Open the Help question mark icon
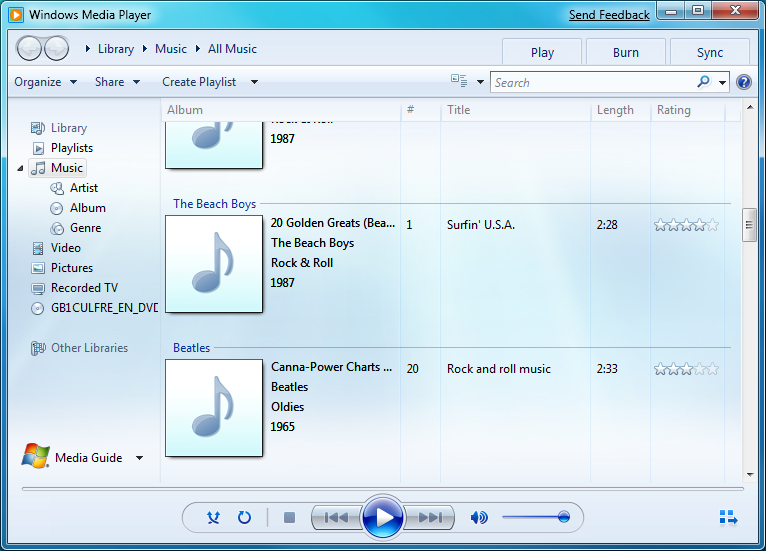766x551 pixels. [744, 82]
